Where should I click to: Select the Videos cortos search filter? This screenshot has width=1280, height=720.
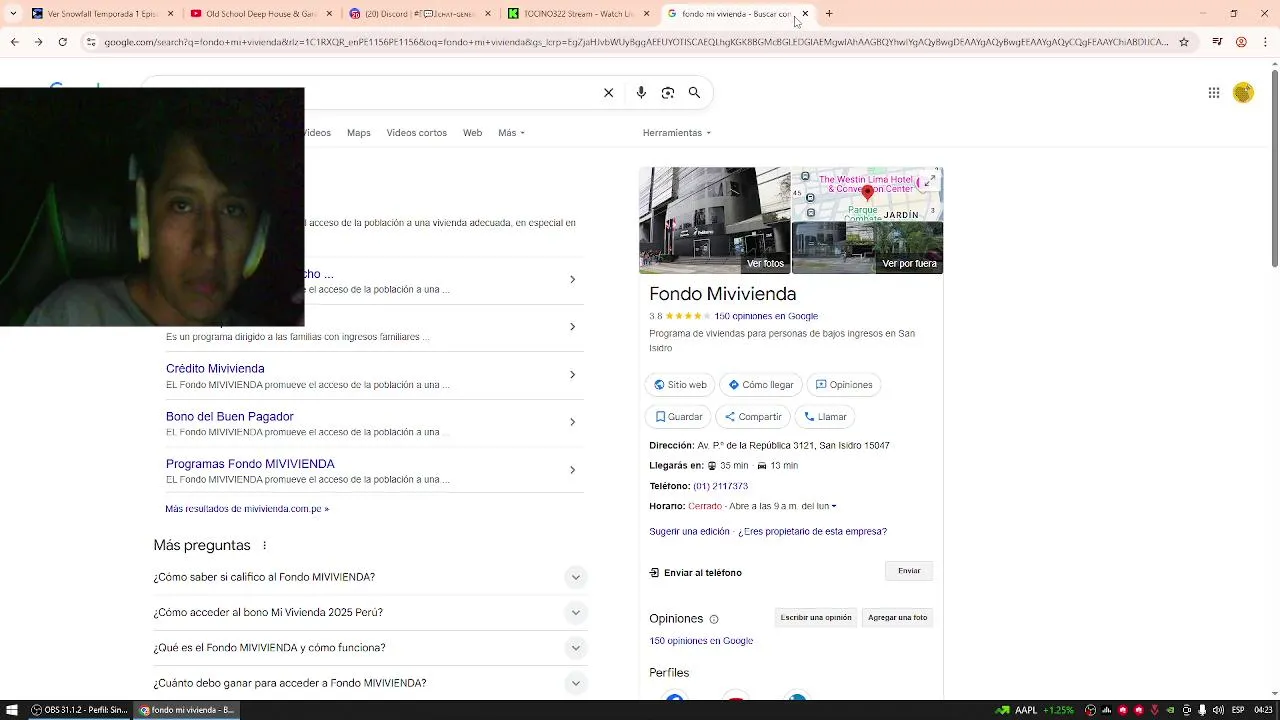coord(417,133)
